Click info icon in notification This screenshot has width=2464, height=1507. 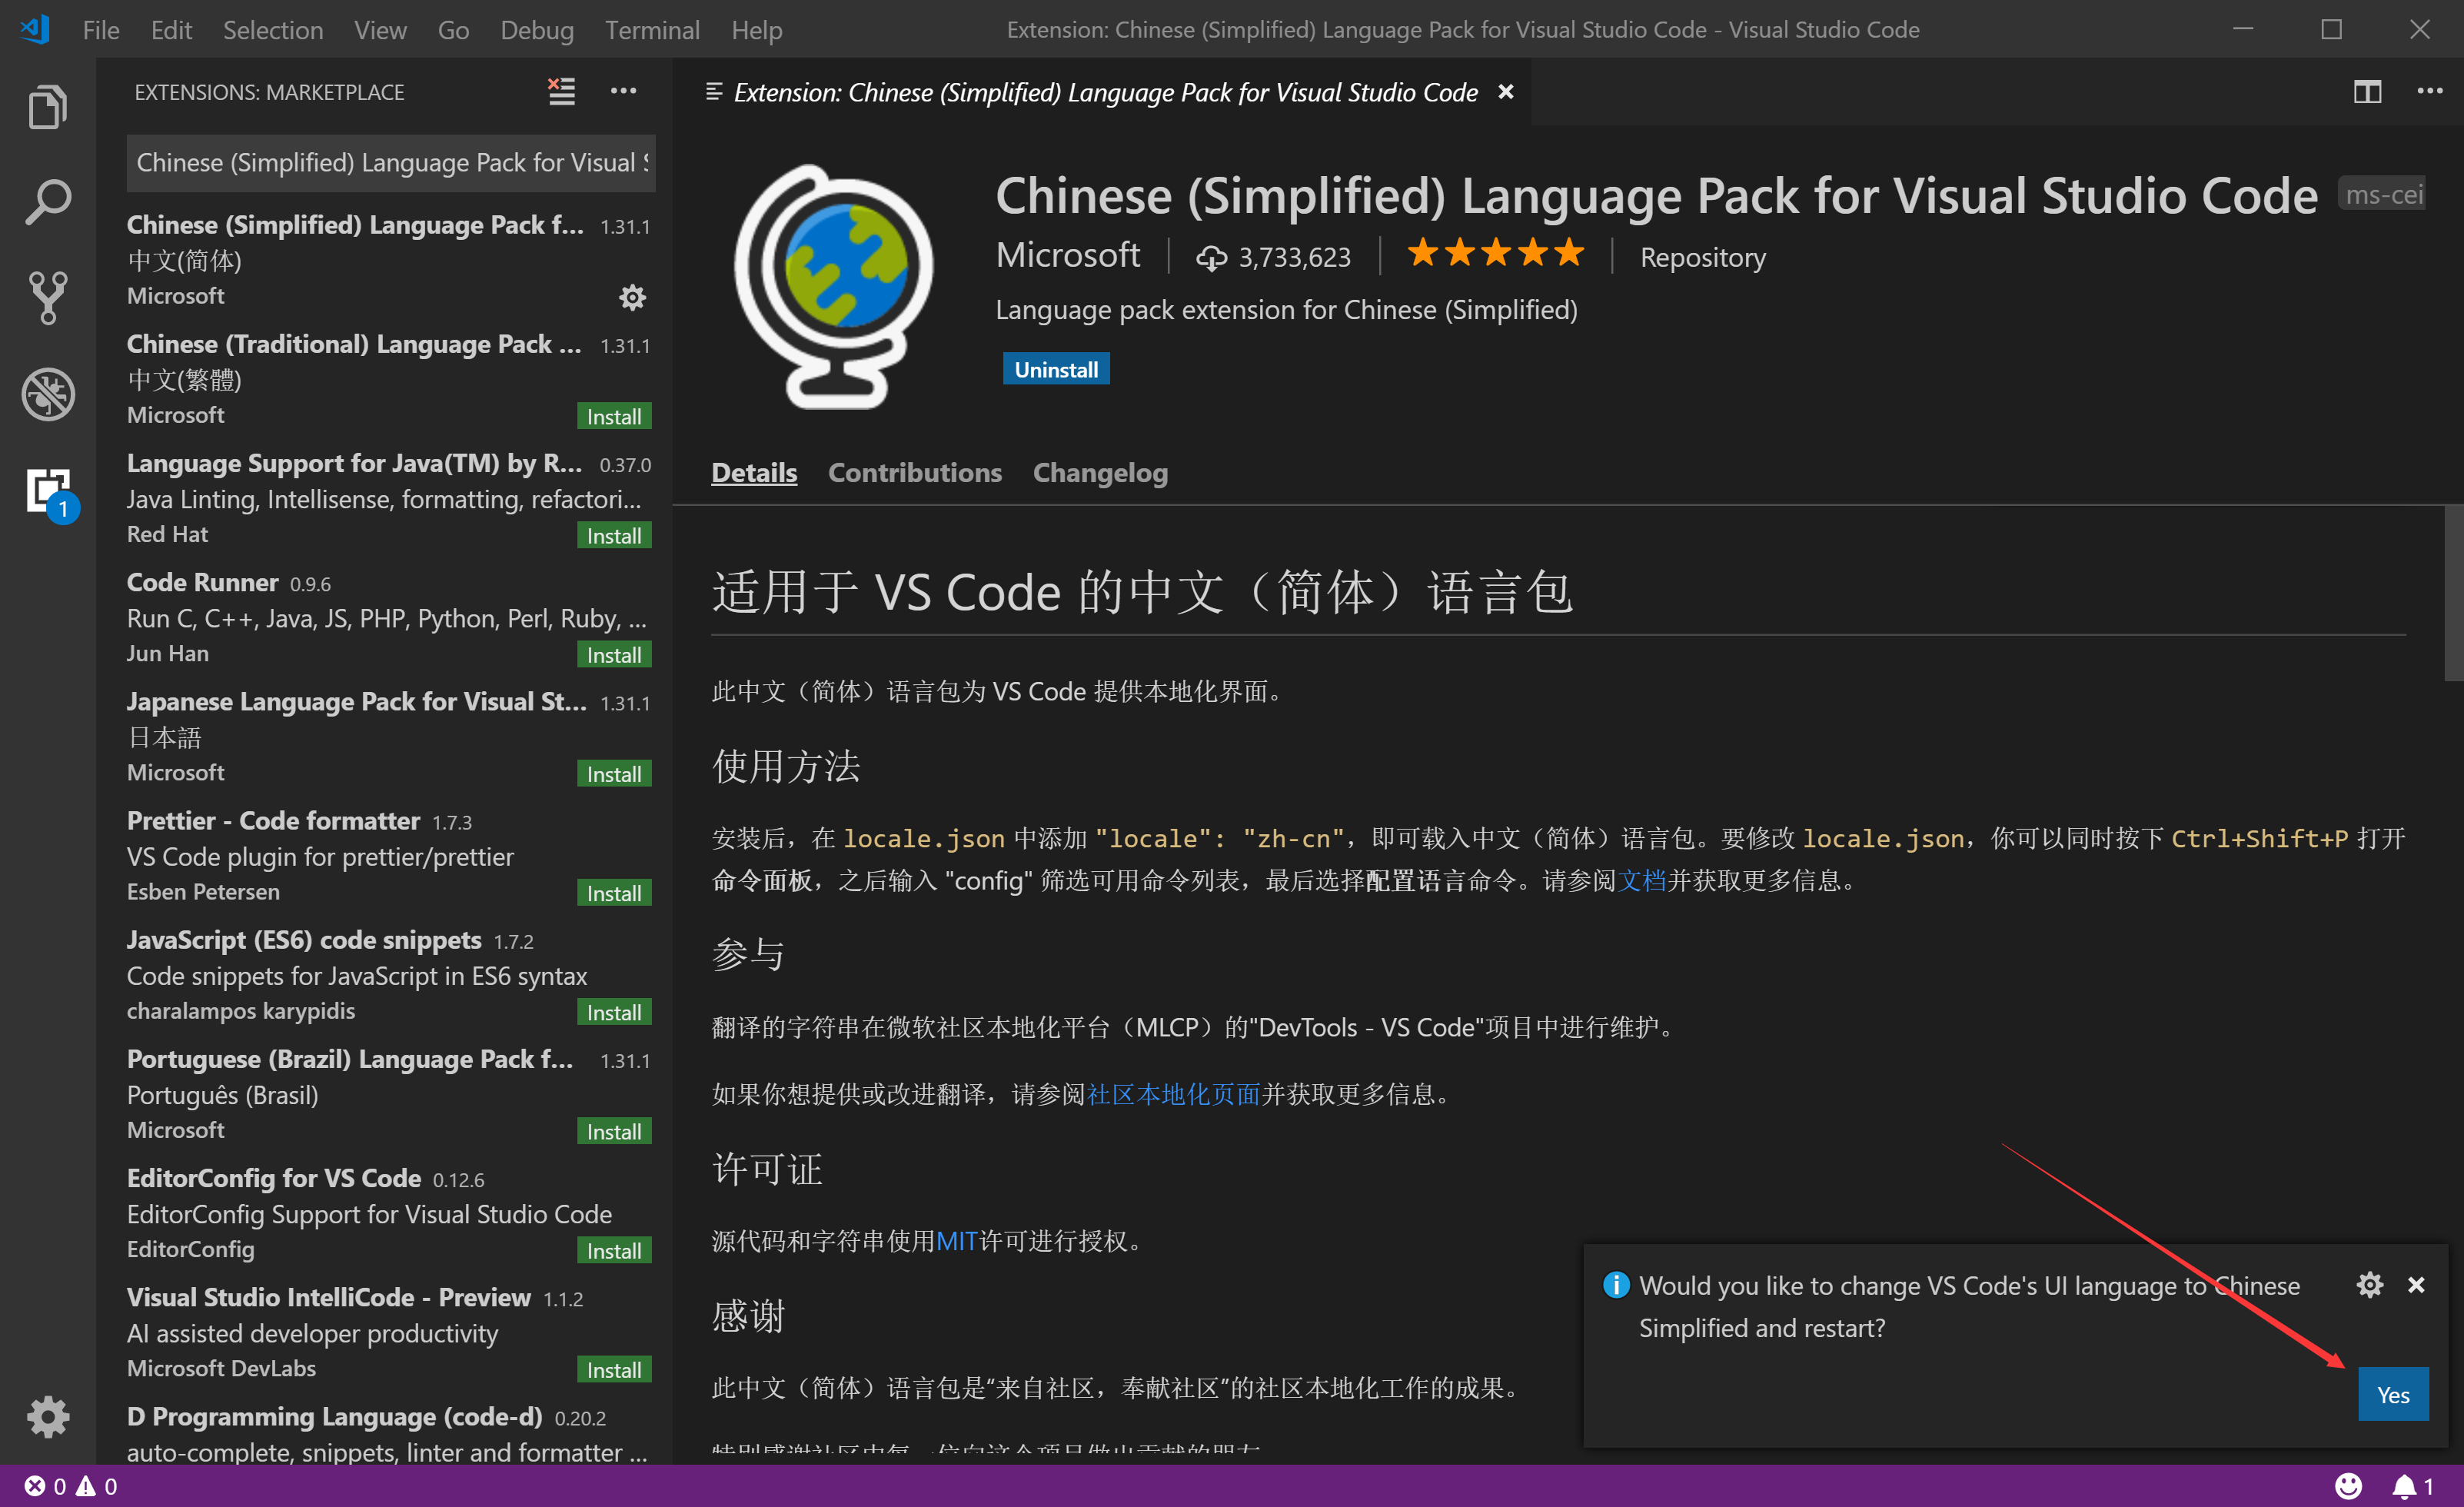[x=1616, y=1284]
